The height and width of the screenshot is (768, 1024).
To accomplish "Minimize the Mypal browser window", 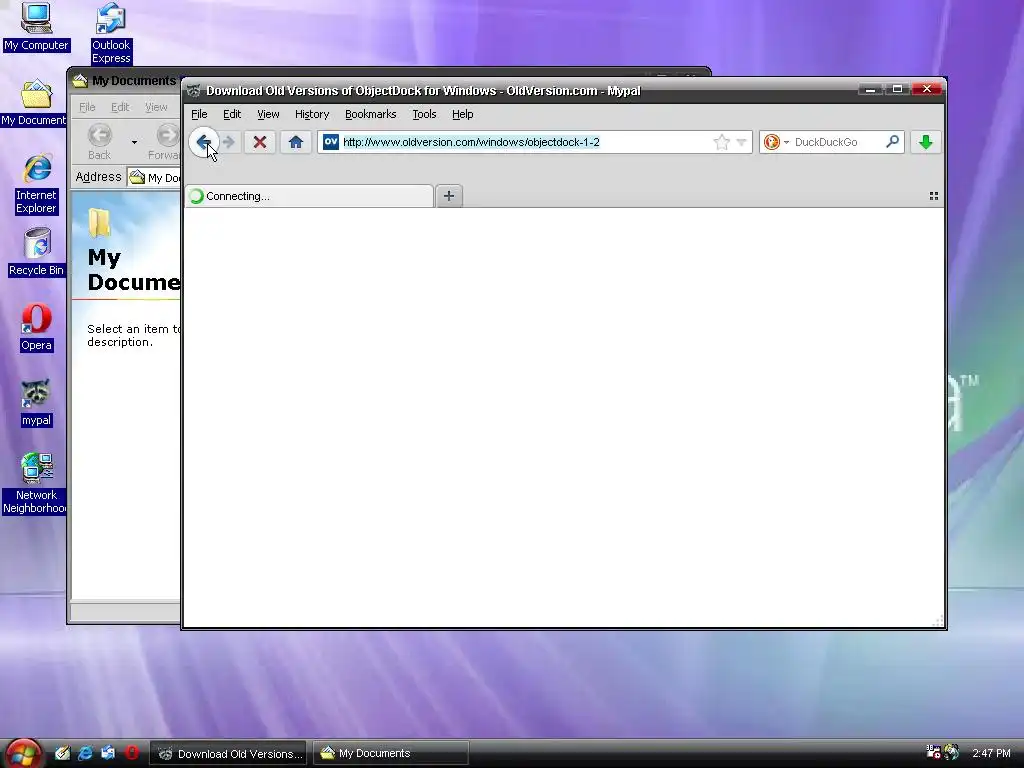I will (870, 89).
